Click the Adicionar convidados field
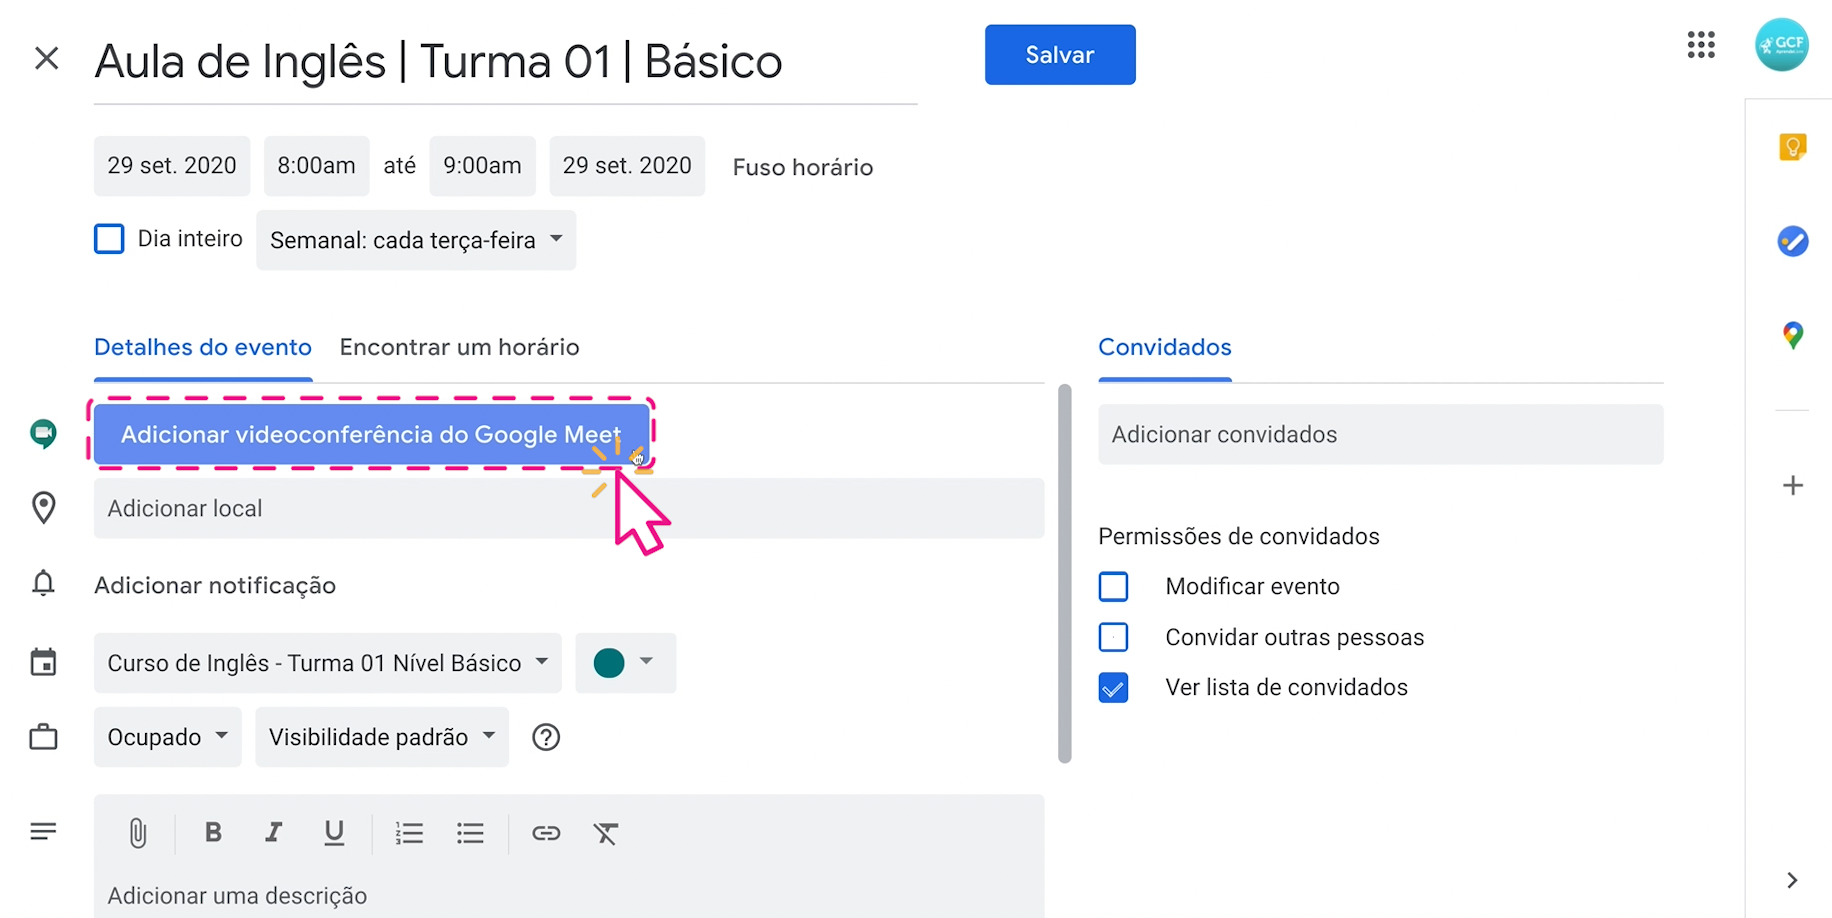 click(x=1381, y=434)
